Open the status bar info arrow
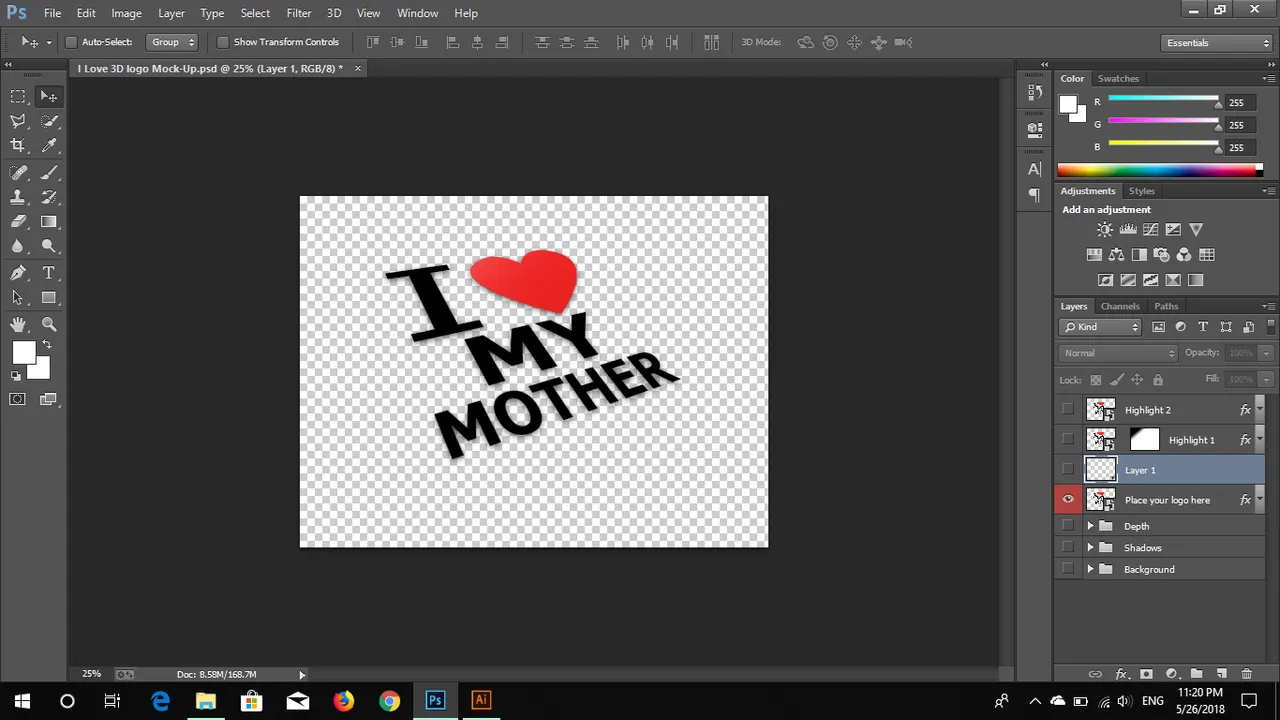Image resolution: width=1280 pixels, height=720 pixels. point(302,675)
